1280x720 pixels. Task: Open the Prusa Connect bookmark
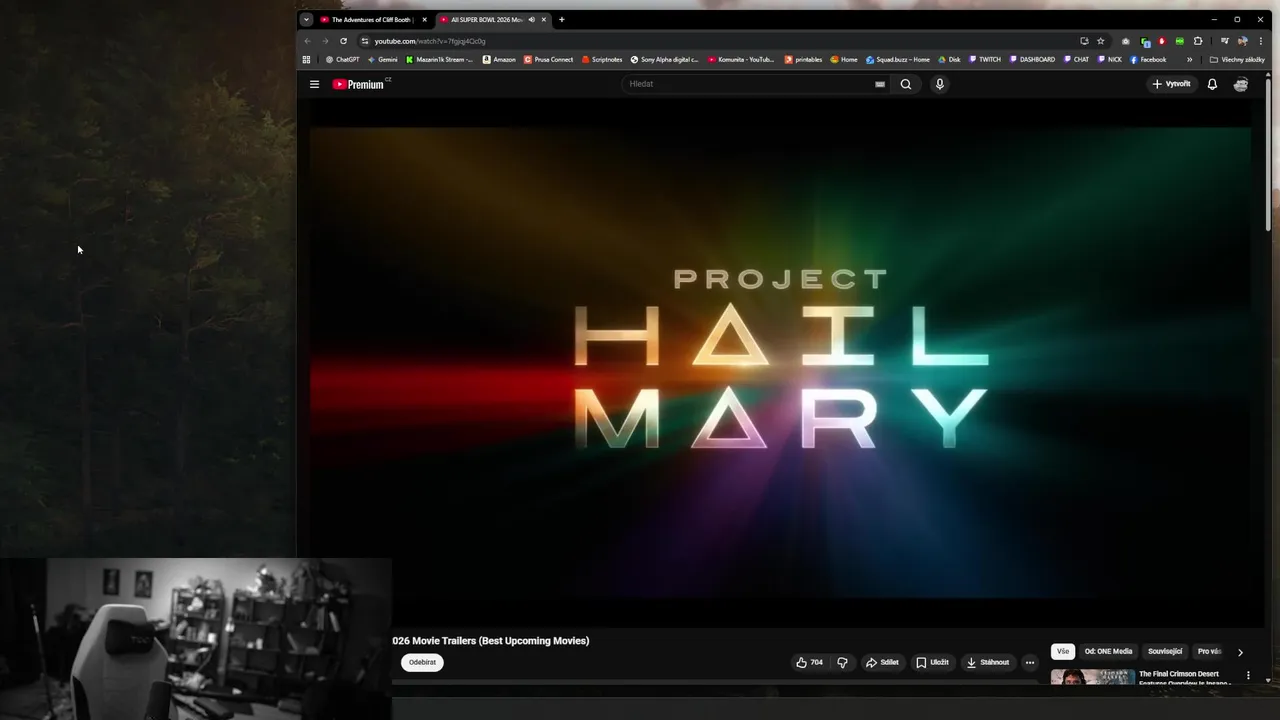click(549, 59)
